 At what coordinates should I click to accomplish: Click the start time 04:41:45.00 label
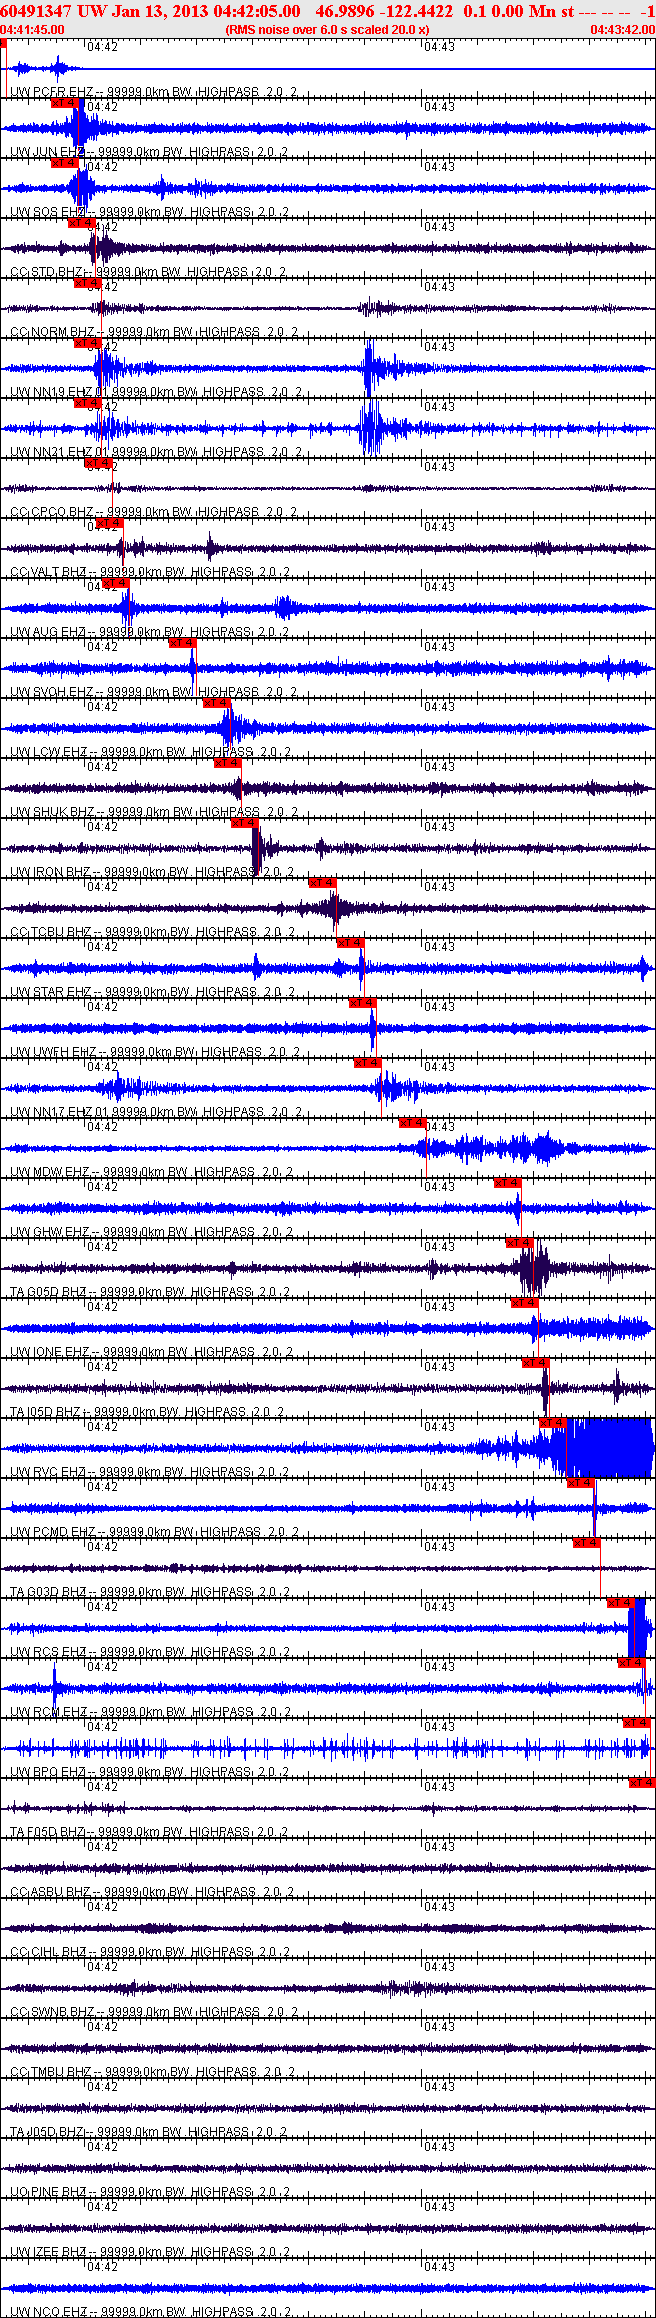coord(32,30)
